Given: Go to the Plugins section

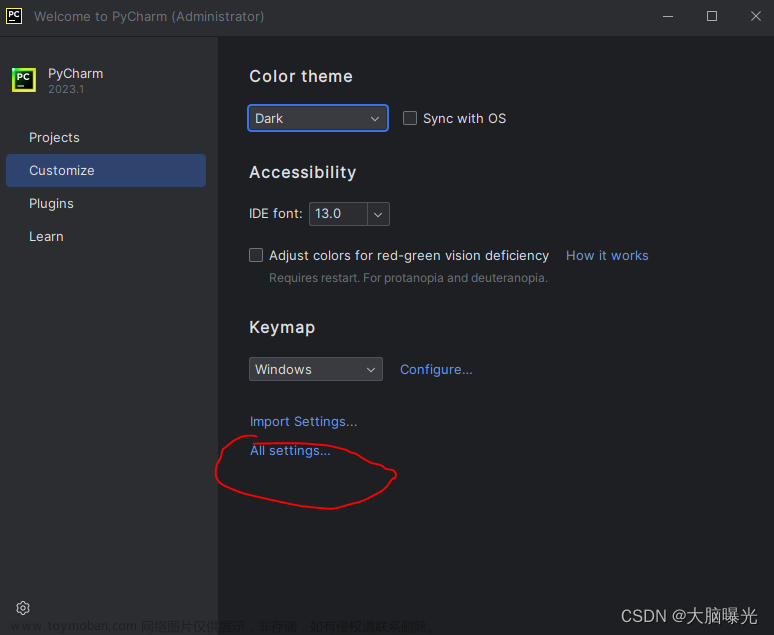Looking at the screenshot, I should pyautogui.click(x=51, y=203).
